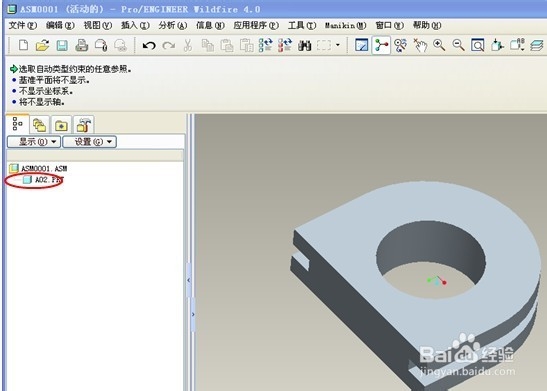The image size is (547, 391).
Task: Open the 显示(O) dropdown
Action: pyautogui.click(x=34, y=142)
